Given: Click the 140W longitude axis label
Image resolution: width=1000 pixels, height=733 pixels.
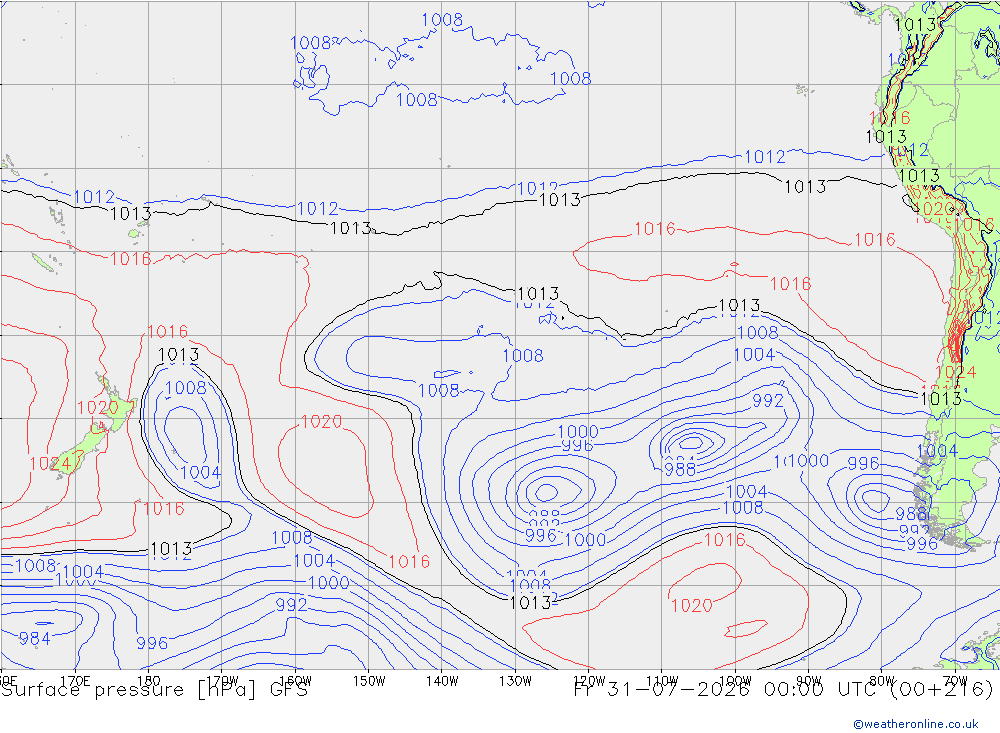Looking at the screenshot, I should pos(442,681).
